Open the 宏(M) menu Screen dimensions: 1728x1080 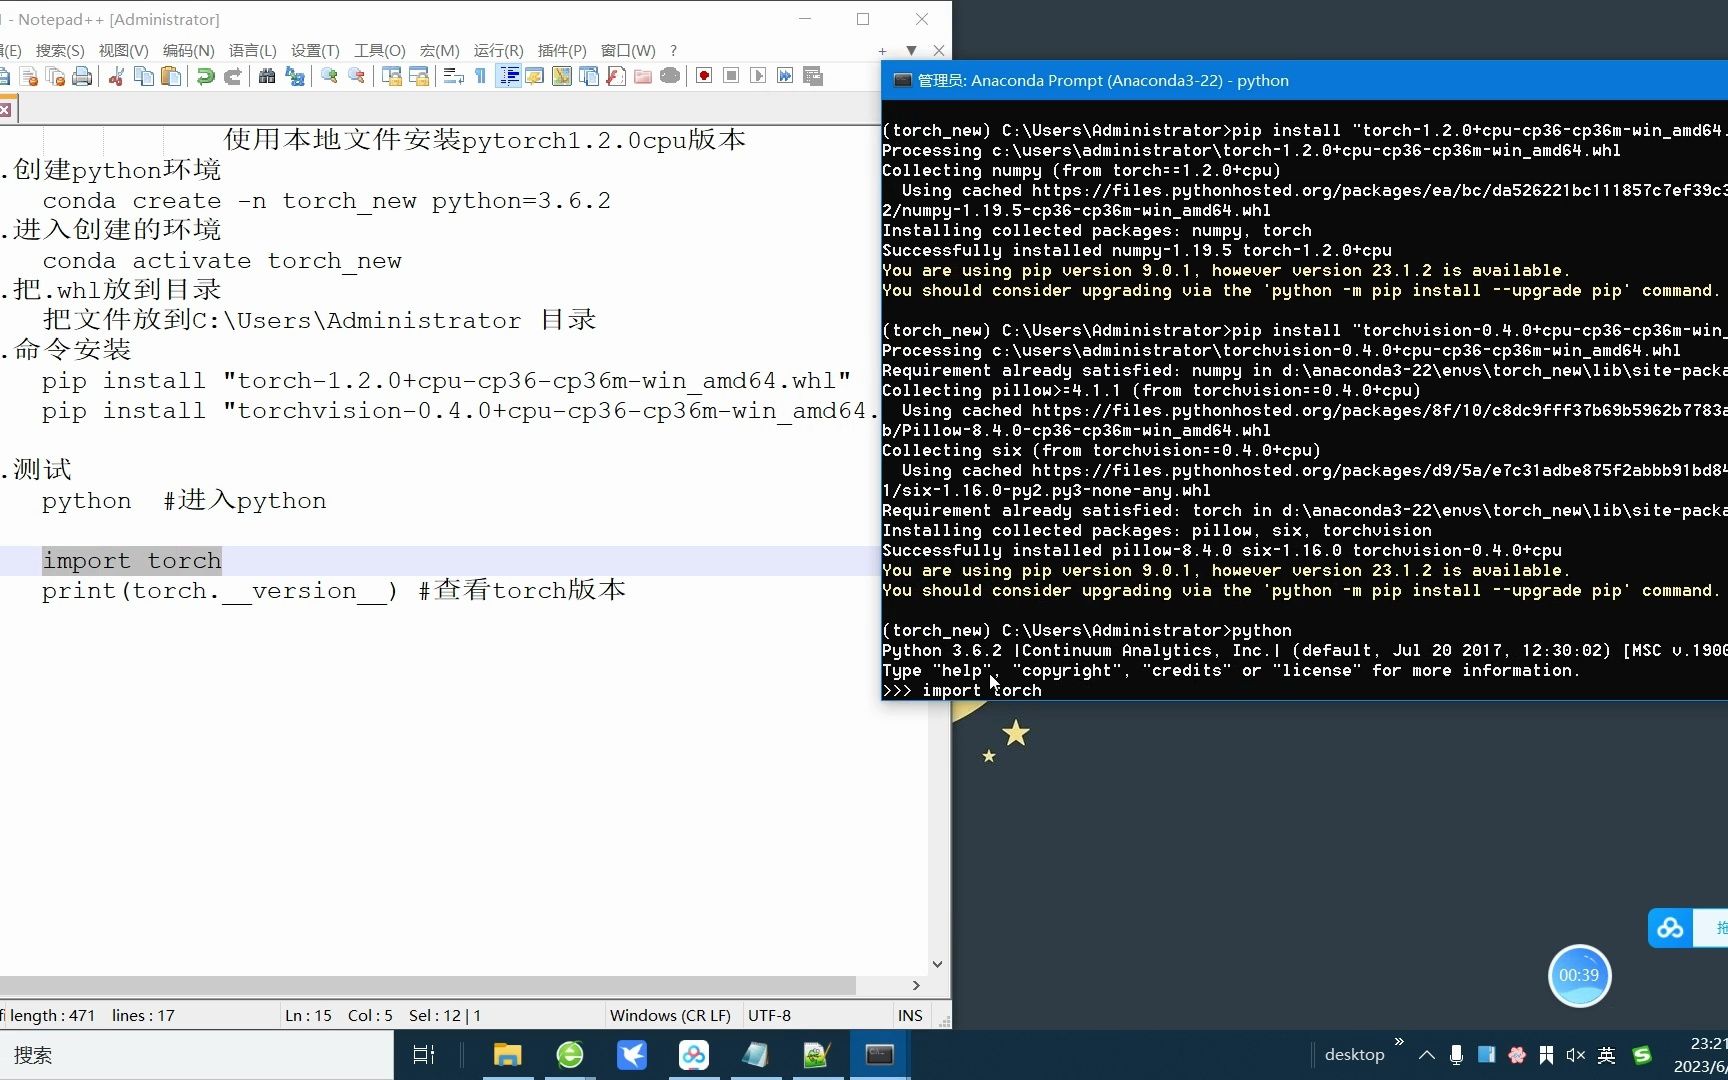(x=440, y=50)
